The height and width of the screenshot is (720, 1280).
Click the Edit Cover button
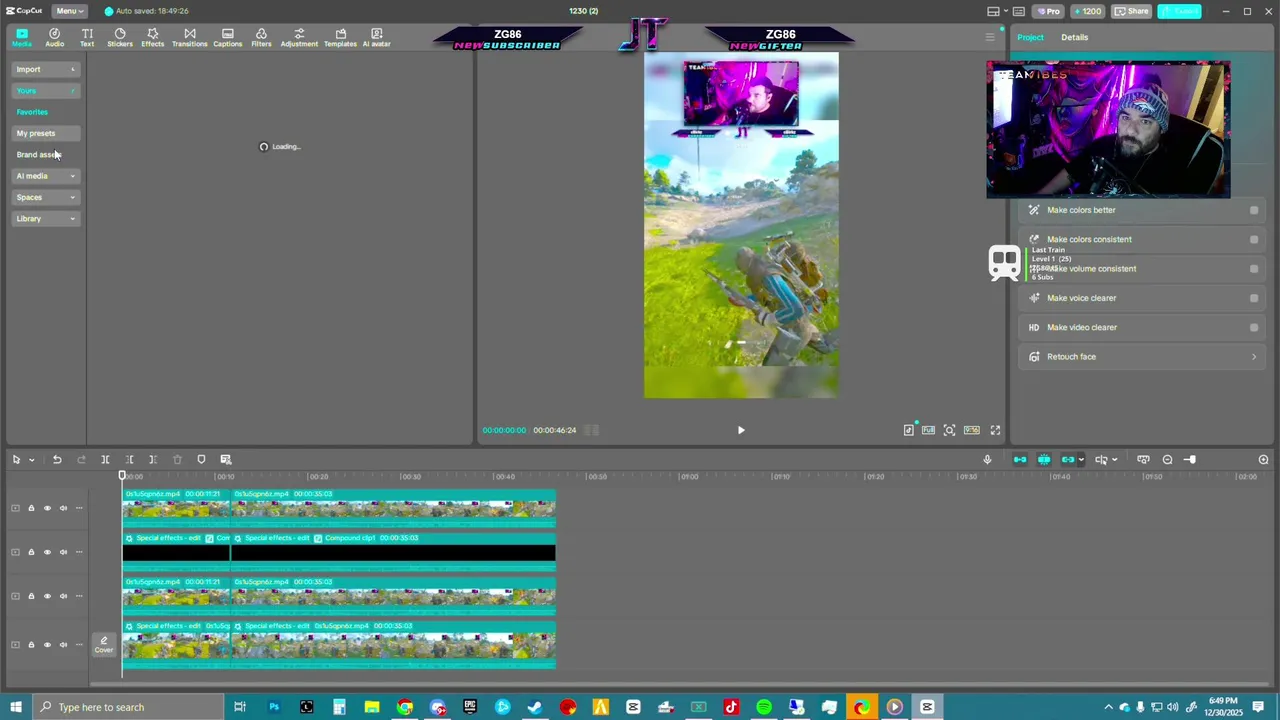pos(104,645)
